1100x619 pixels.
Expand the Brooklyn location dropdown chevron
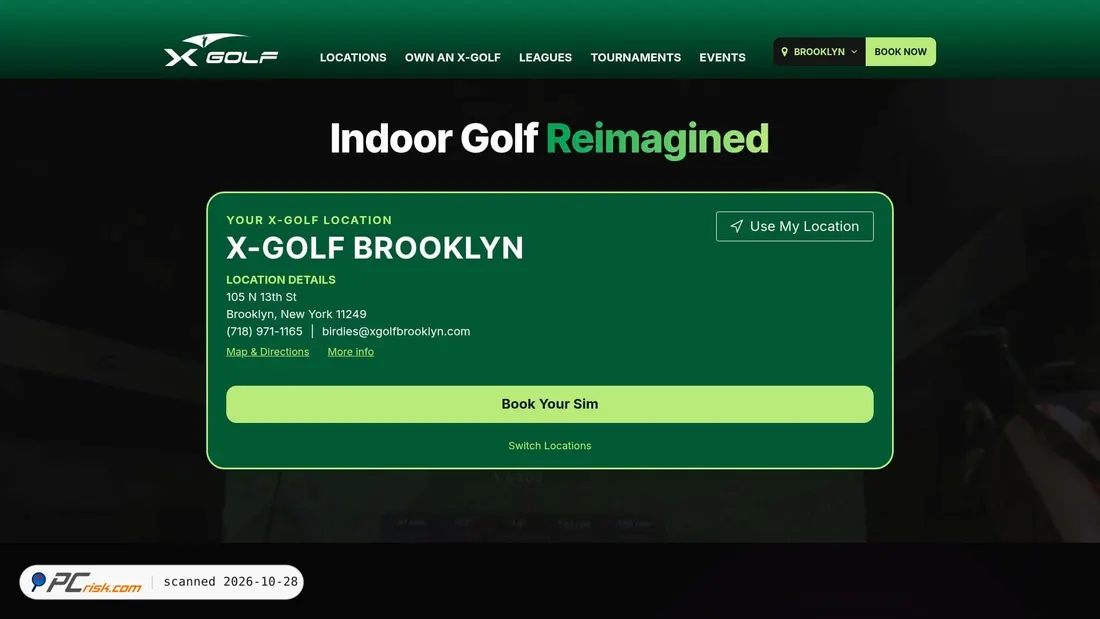[x=854, y=52]
